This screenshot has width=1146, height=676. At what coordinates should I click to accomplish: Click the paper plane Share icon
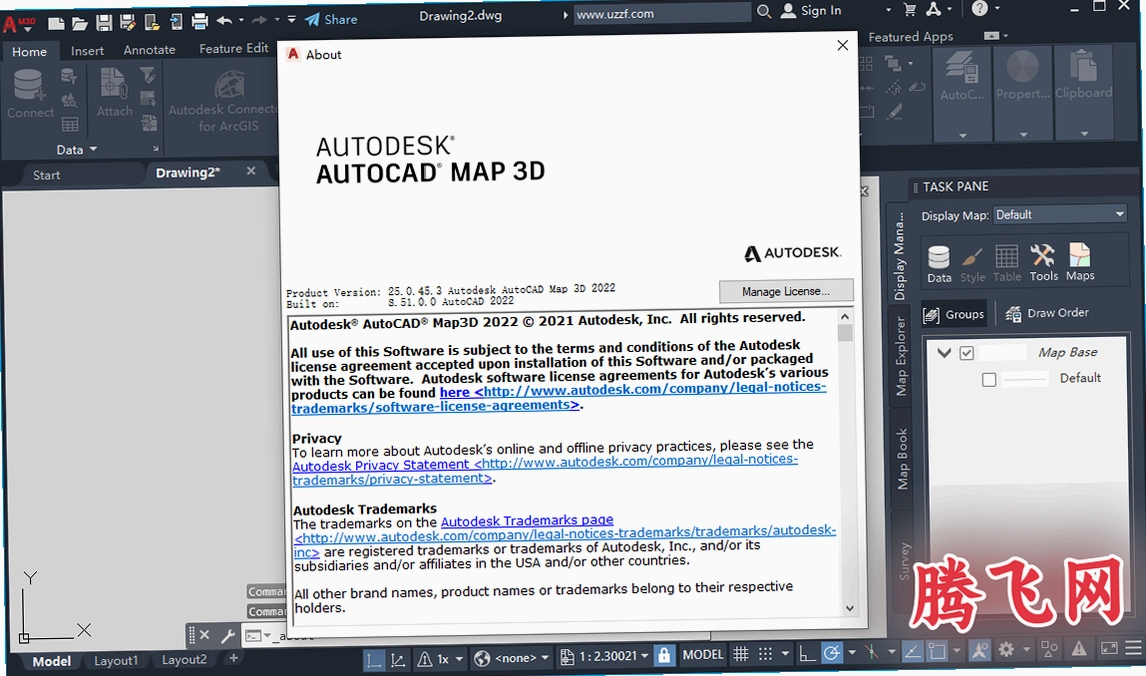(x=312, y=20)
